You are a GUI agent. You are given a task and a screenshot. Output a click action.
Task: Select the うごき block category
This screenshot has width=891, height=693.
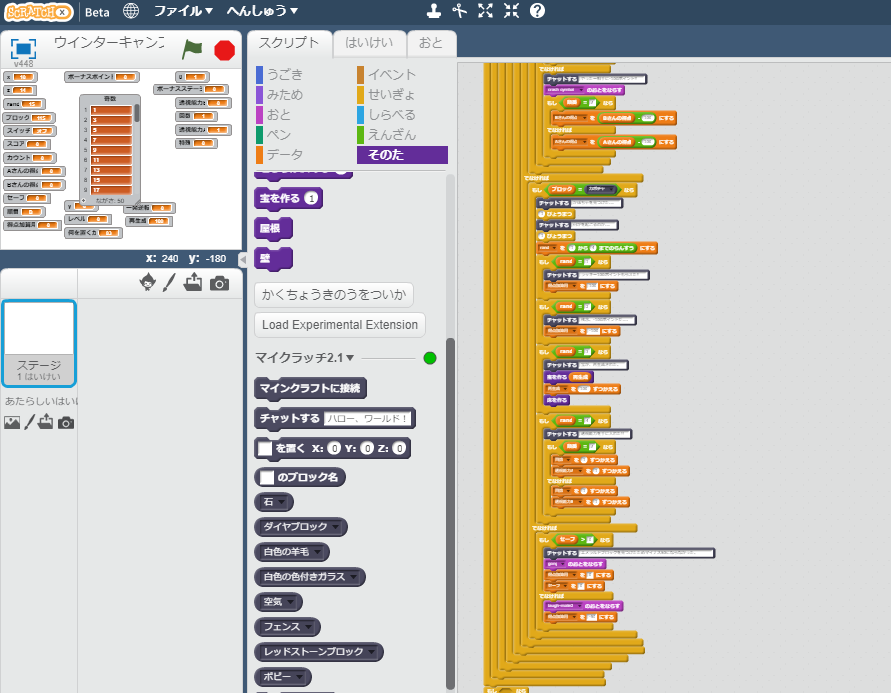tap(284, 74)
